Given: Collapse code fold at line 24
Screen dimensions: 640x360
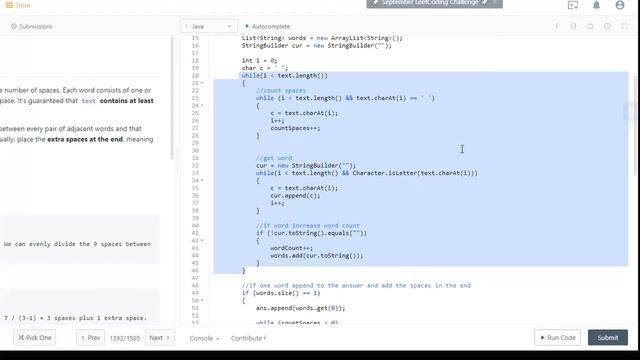Looking at the screenshot, I should (202, 106).
